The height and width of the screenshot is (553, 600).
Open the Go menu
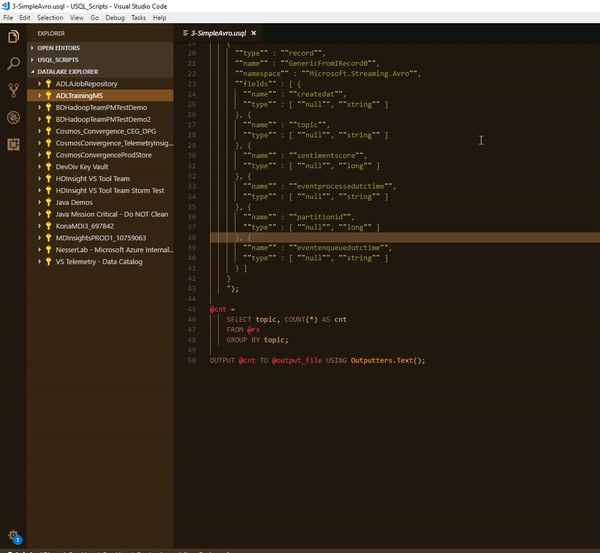coord(95,18)
